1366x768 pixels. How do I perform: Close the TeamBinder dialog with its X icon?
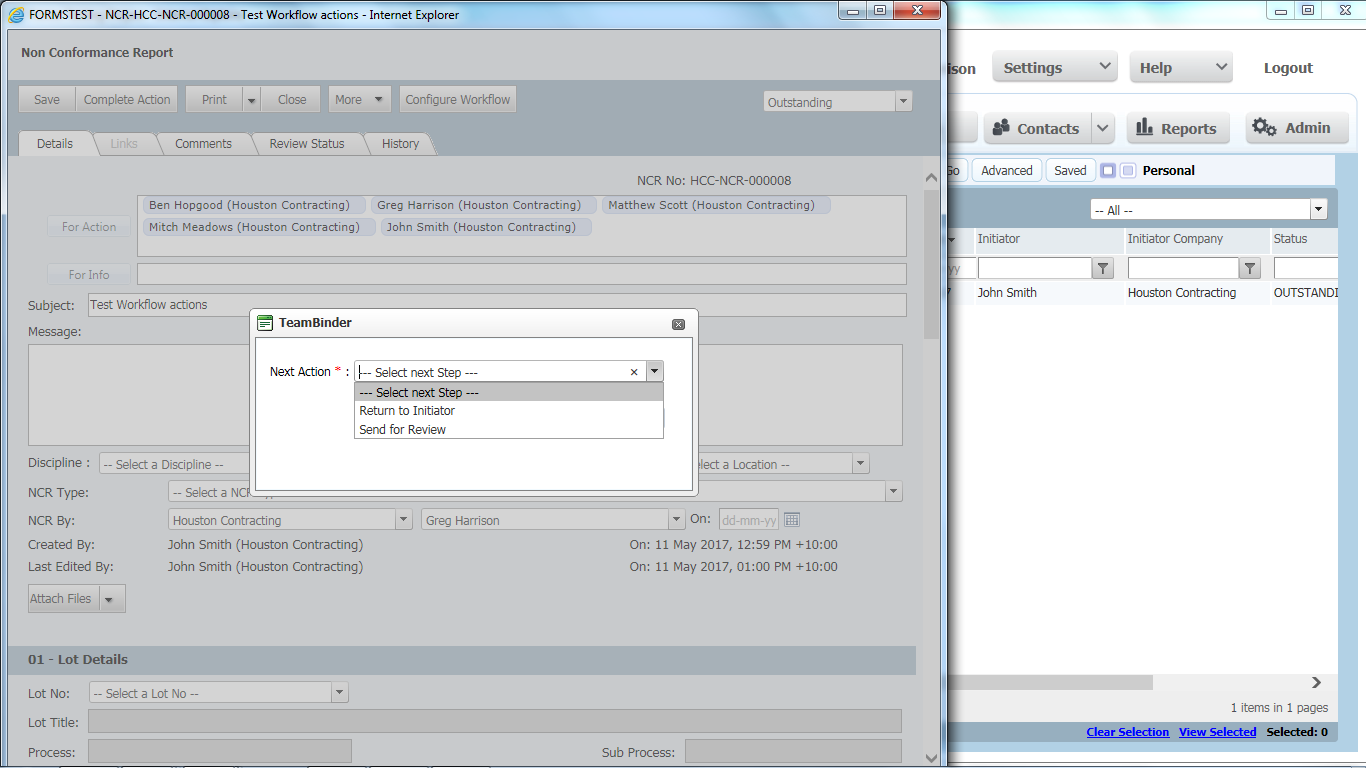(678, 324)
